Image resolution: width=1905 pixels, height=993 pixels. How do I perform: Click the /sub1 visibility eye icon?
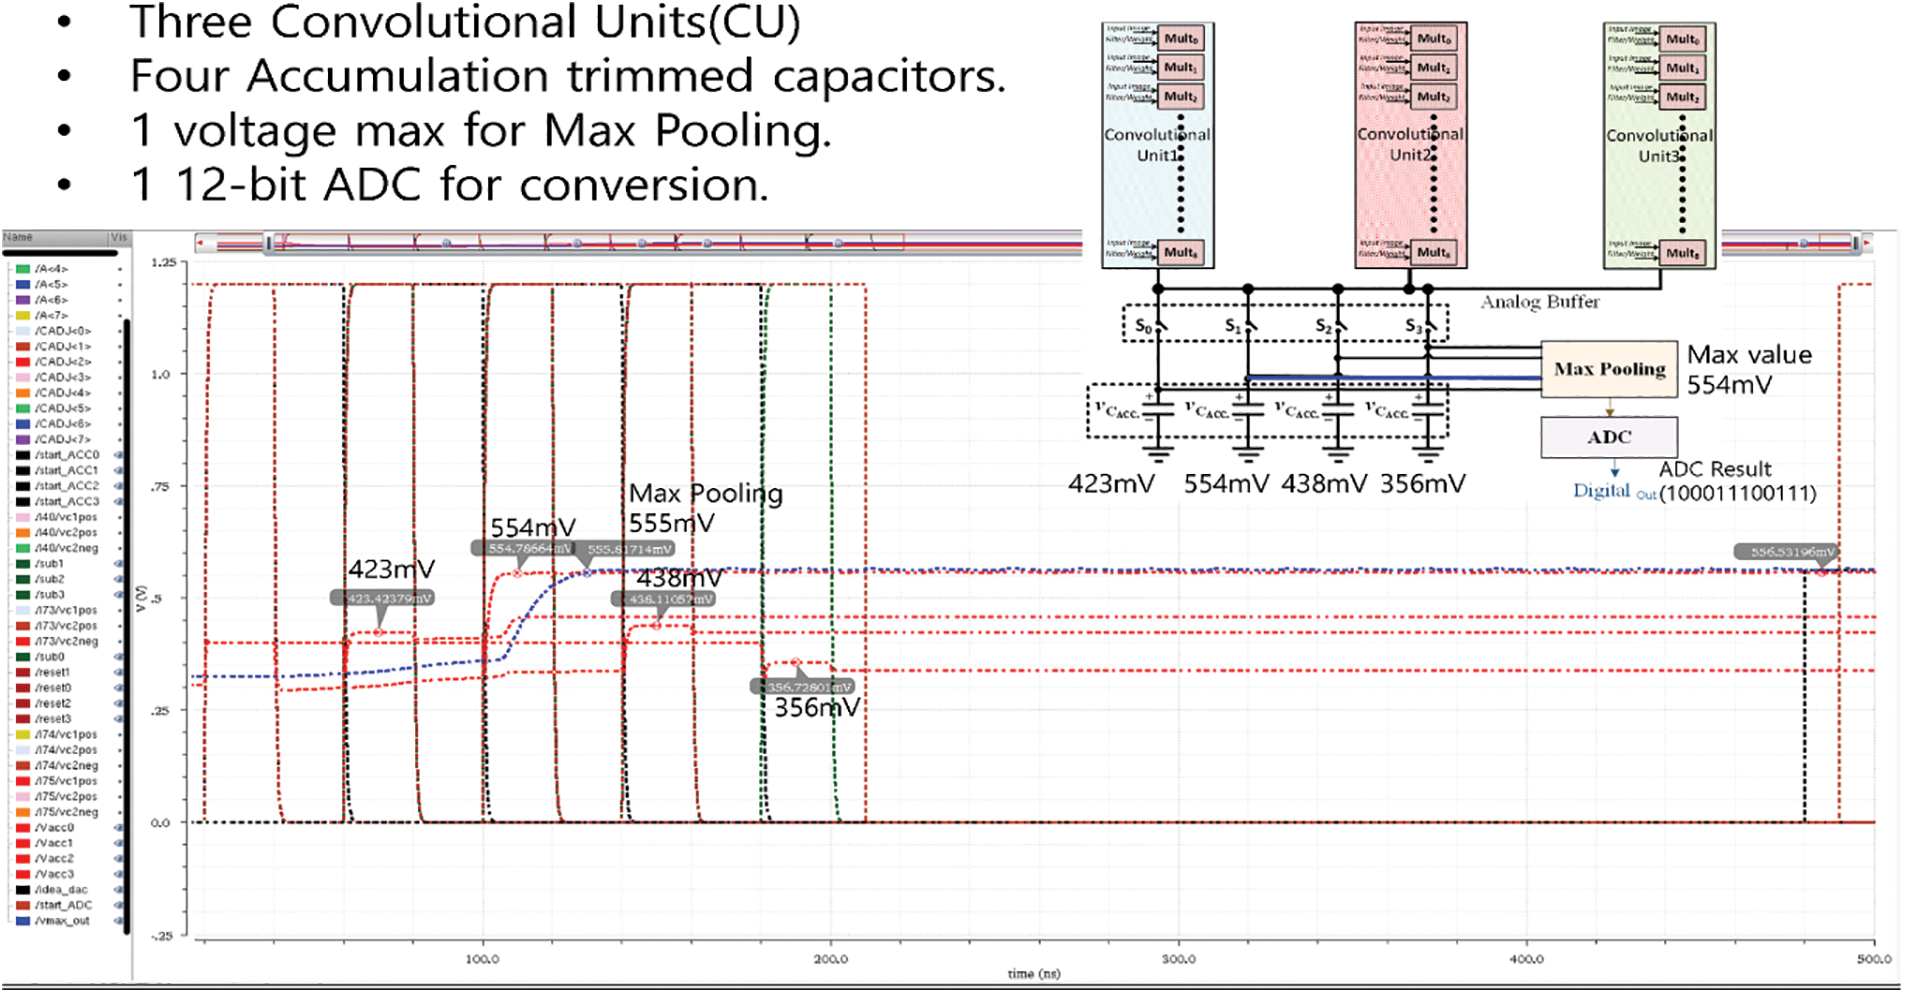click(119, 564)
